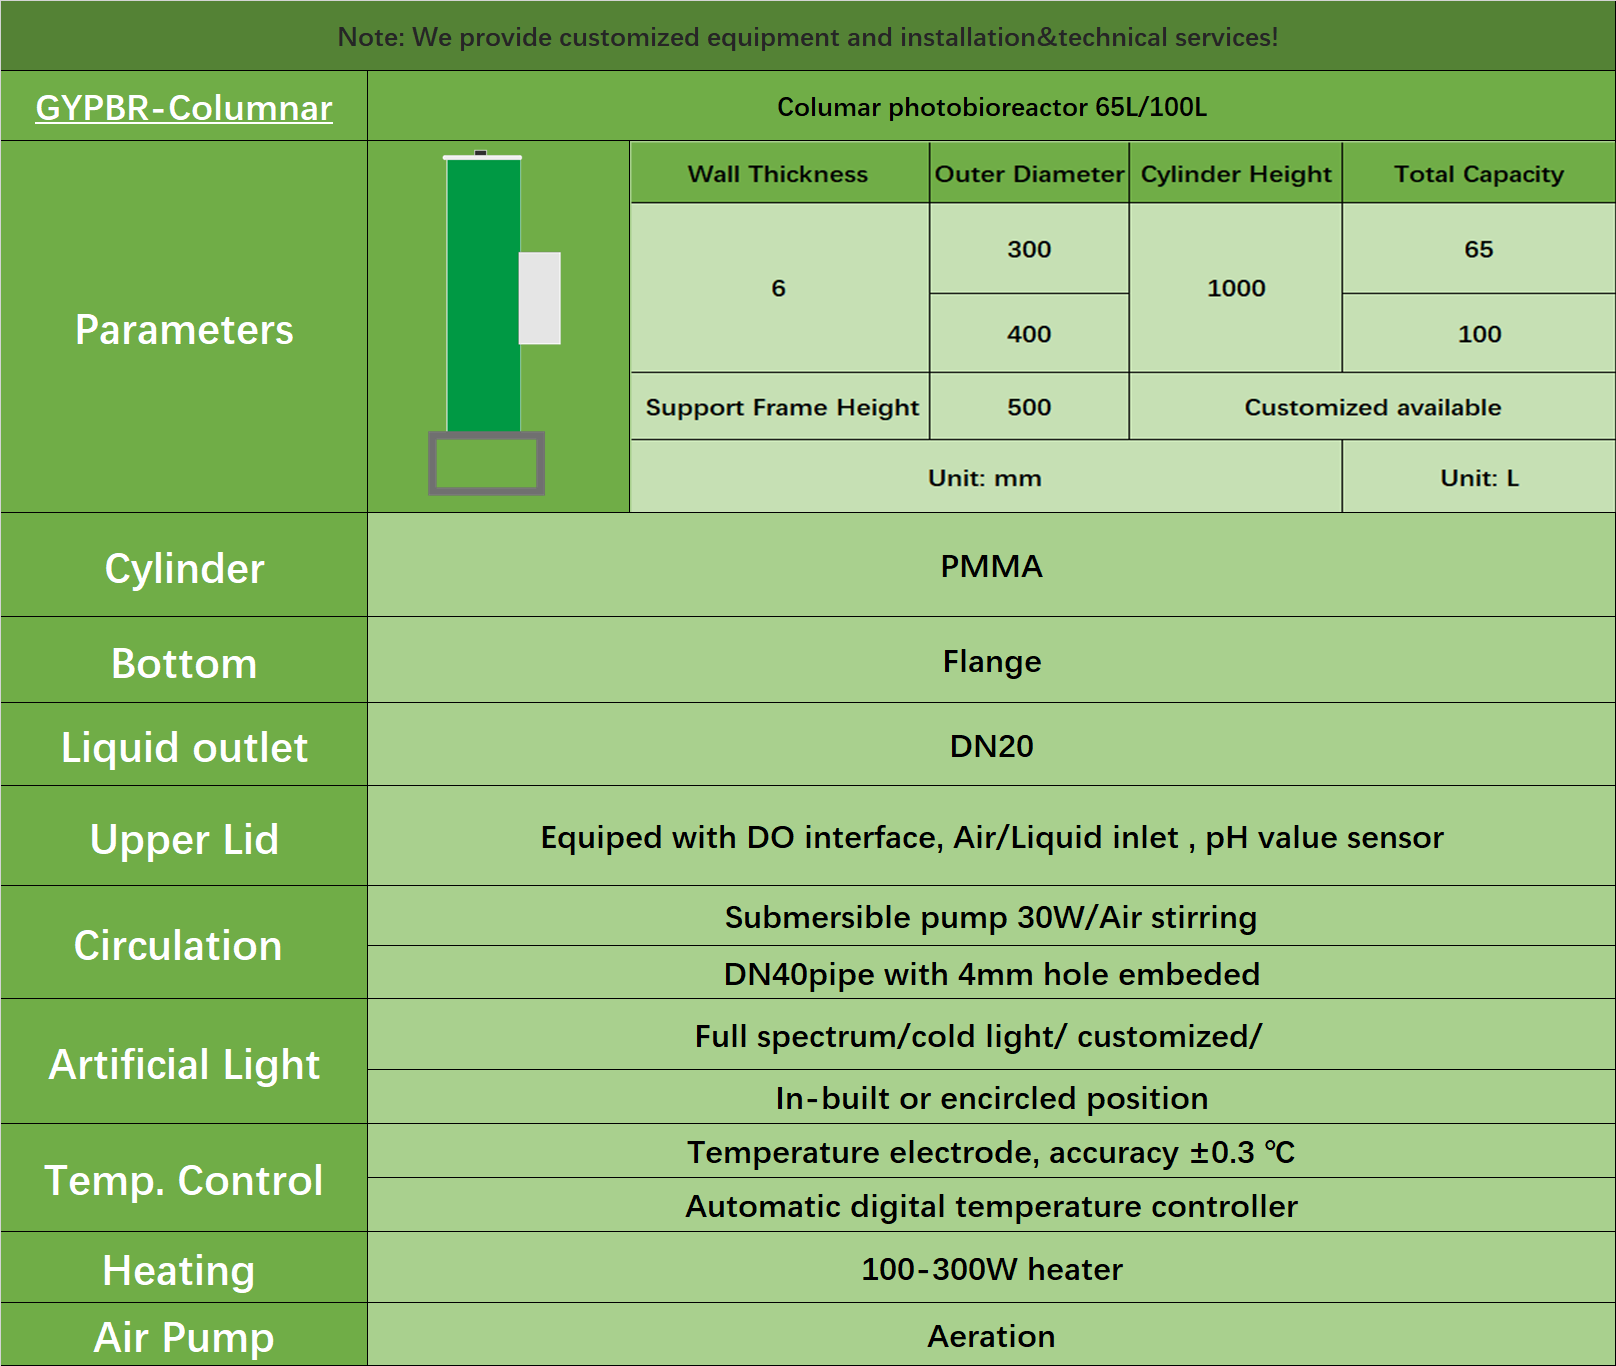
Task: Click the Cylinder Height column header
Action: pyautogui.click(x=1236, y=174)
